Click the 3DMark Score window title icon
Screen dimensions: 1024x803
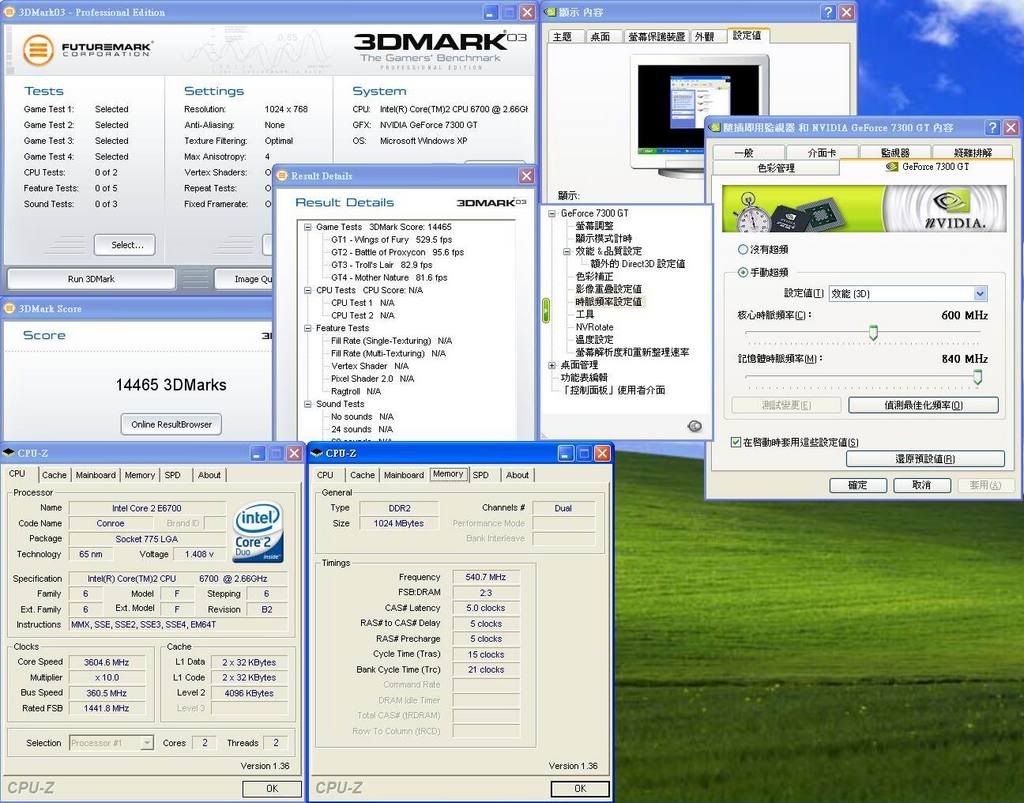click(9, 308)
